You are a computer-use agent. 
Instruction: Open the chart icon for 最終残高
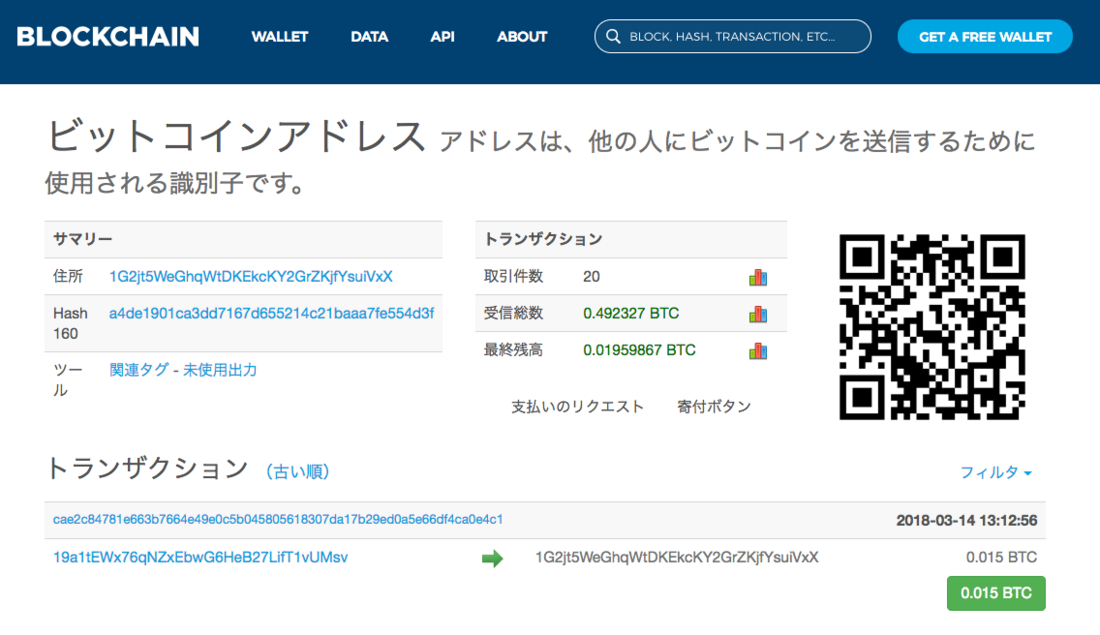click(x=758, y=350)
